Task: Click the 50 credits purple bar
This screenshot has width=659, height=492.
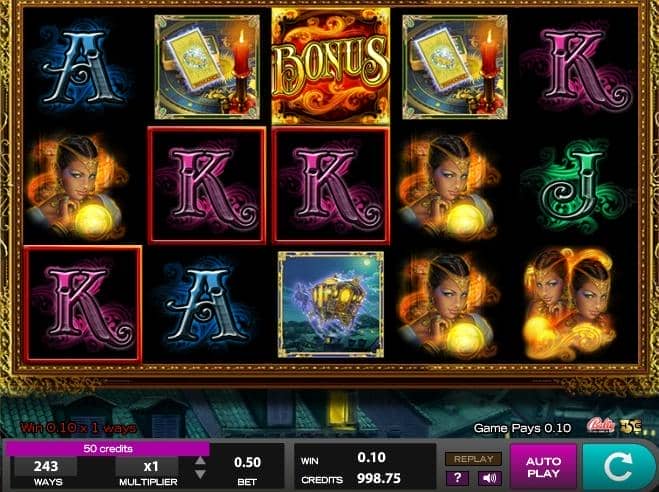Action: 107,449
